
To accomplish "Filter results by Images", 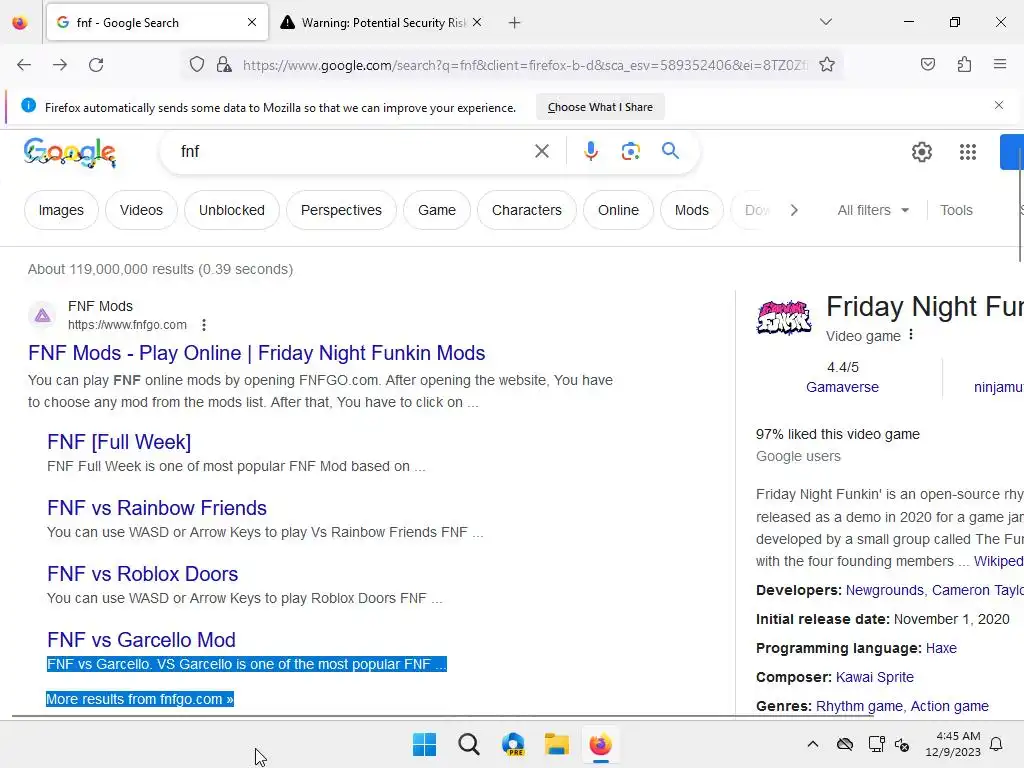I will (61, 210).
